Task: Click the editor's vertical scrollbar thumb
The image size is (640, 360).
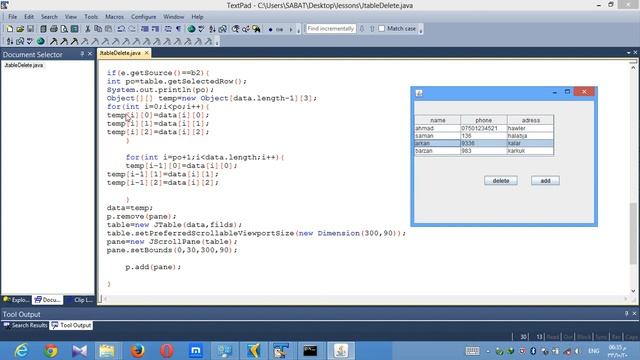Action: (x=633, y=233)
